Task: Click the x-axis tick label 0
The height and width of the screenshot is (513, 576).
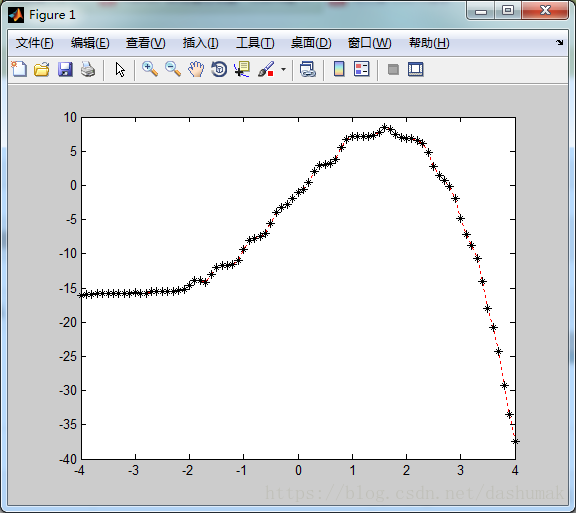Action: [298, 470]
